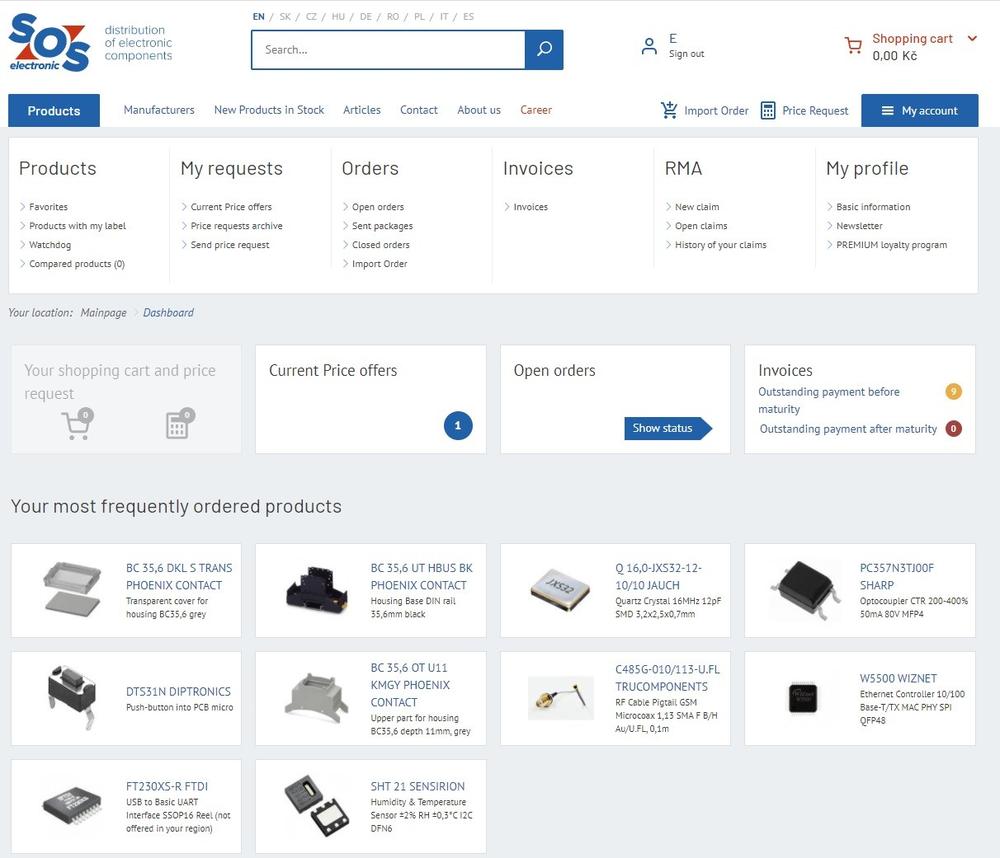Image resolution: width=1000 pixels, height=858 pixels.
Task: Click Sign out
Action: tap(686, 54)
